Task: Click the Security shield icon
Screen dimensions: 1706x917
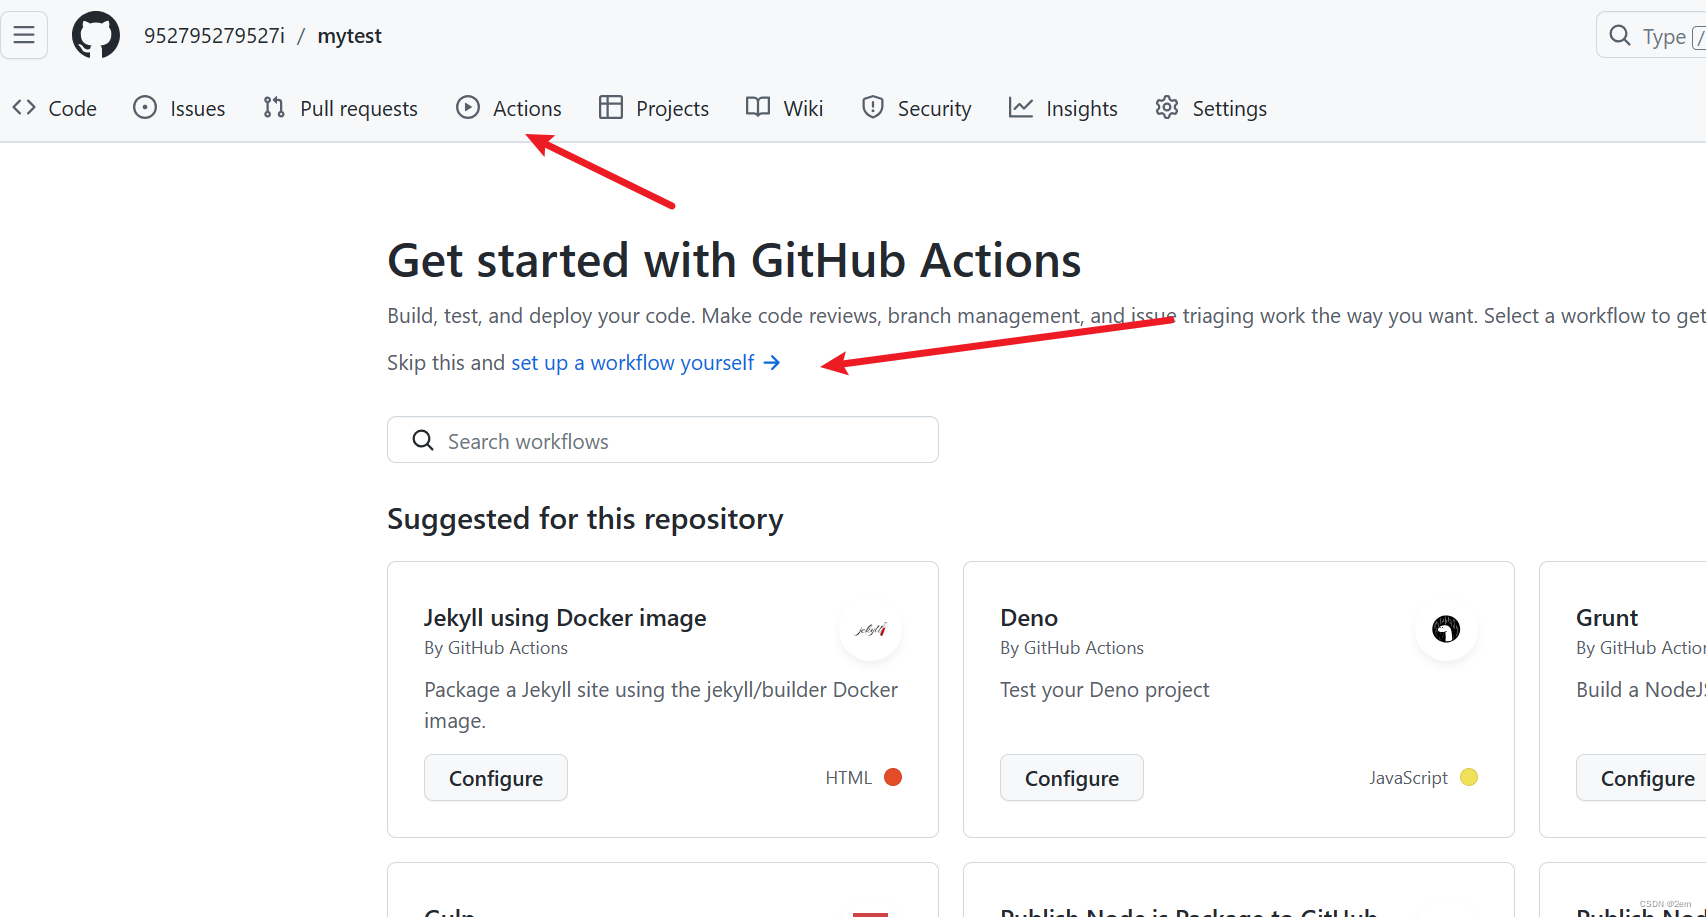Action: [x=873, y=108]
